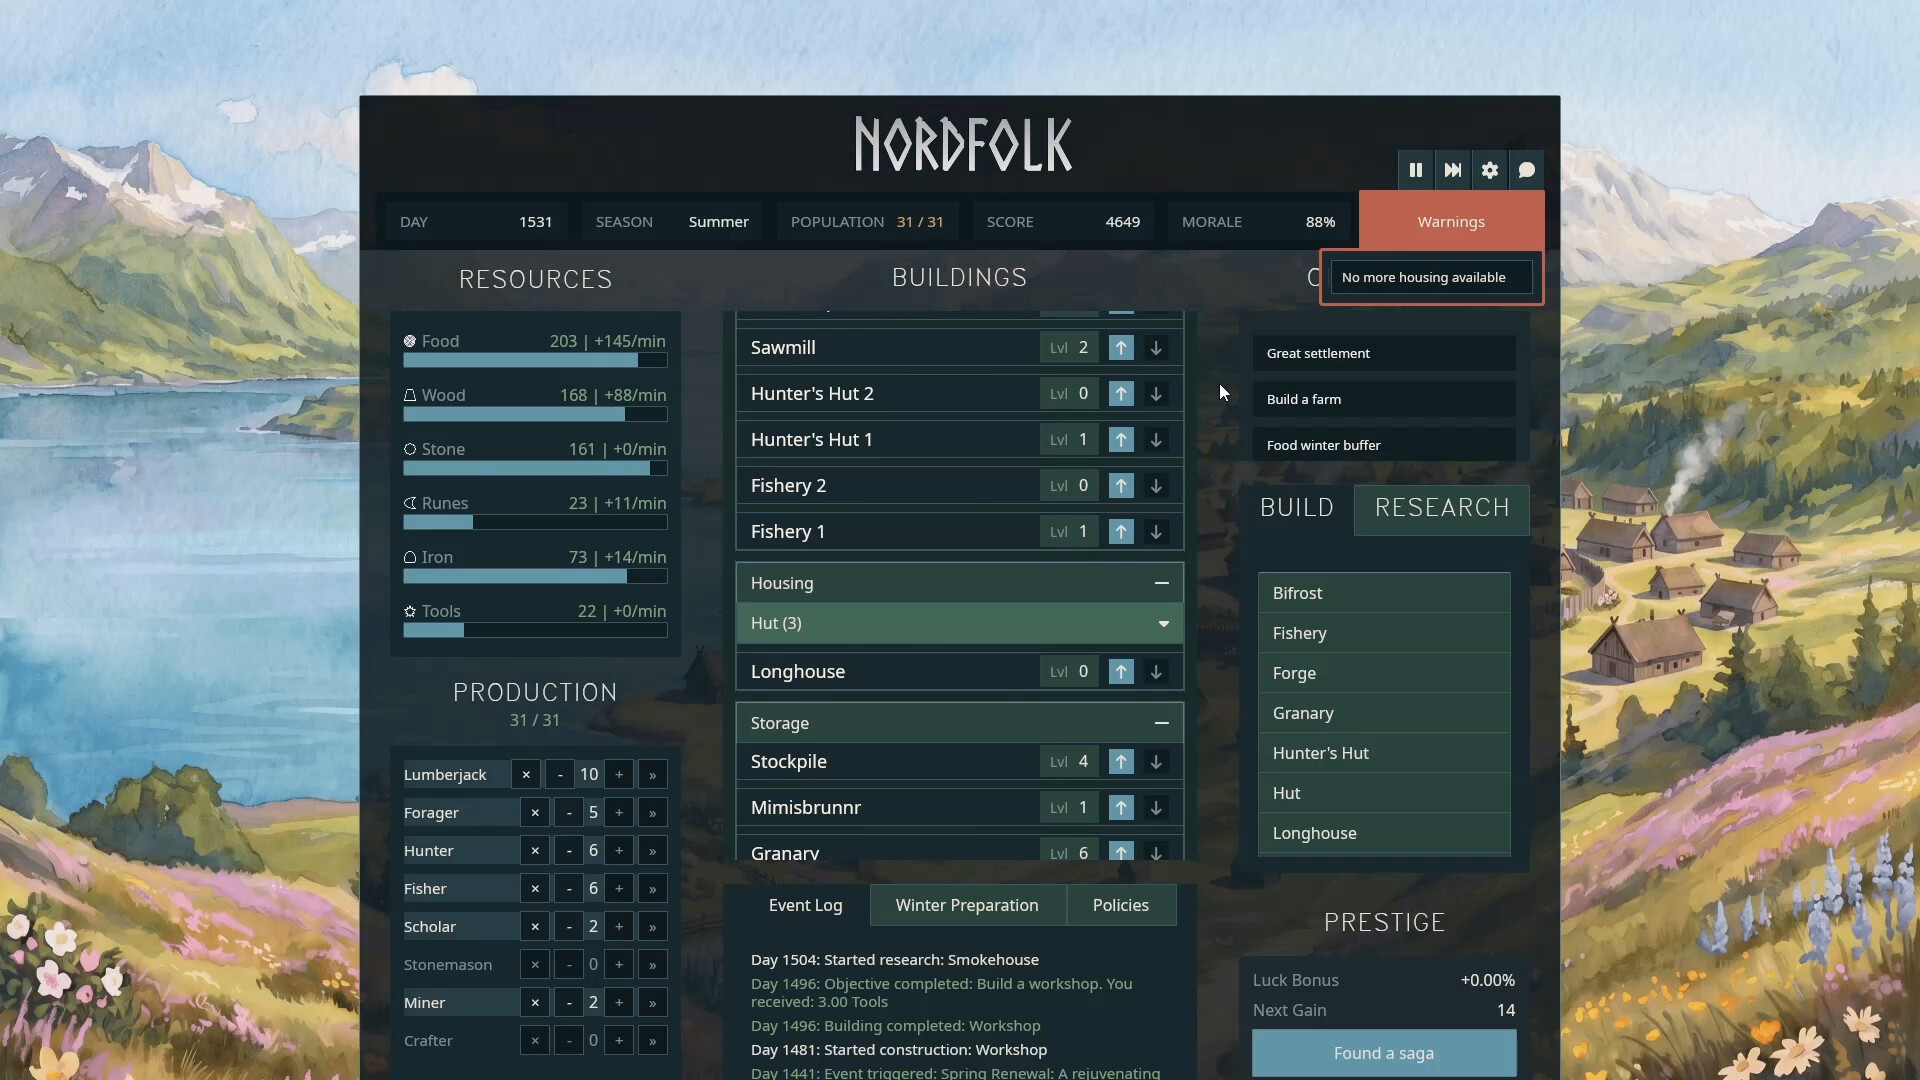Remove all Lumberjack workers with ×
Screen dimensions: 1920x1080
pos(526,775)
